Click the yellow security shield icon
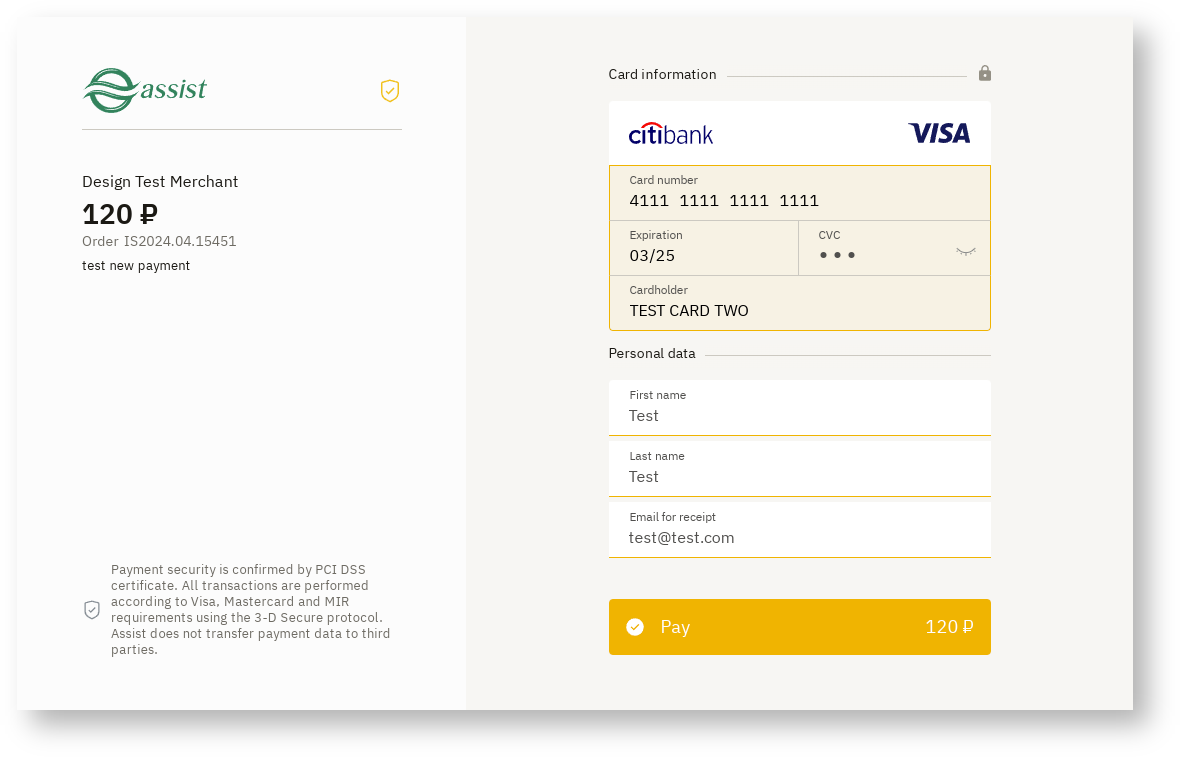The image size is (1181, 758). click(x=390, y=91)
